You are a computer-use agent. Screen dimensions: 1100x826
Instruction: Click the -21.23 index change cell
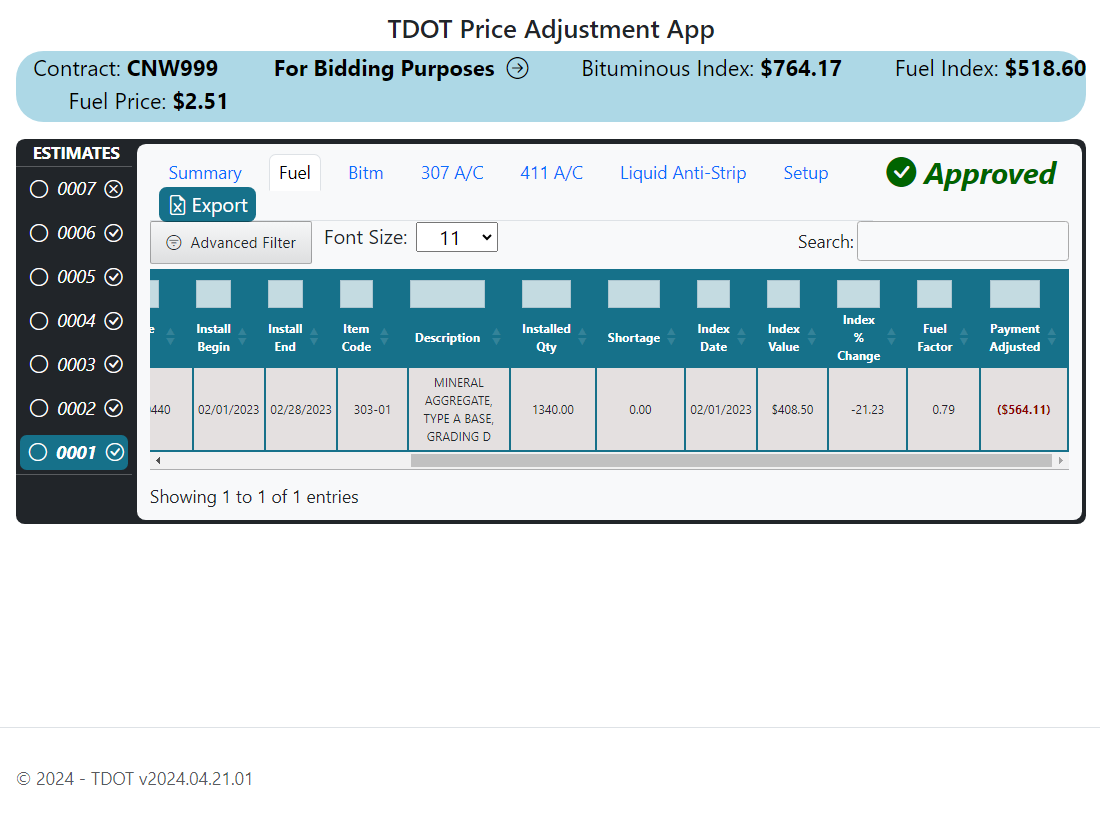pos(867,409)
